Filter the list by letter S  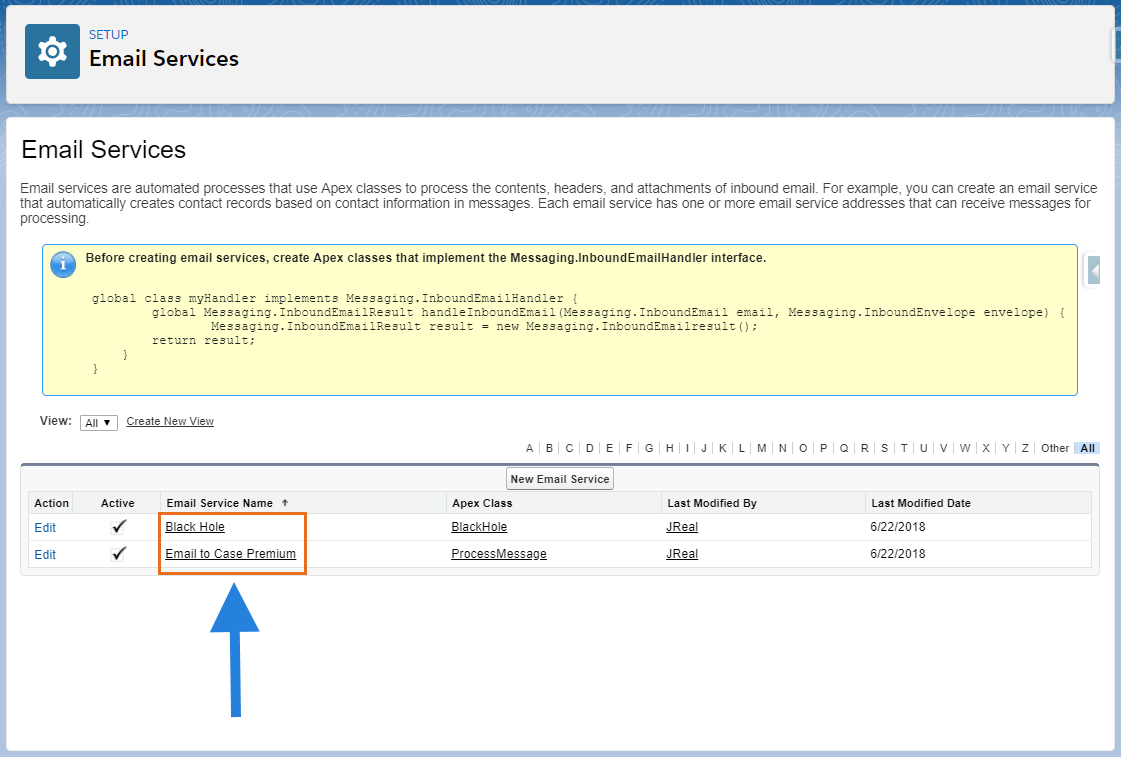pyautogui.click(x=884, y=448)
